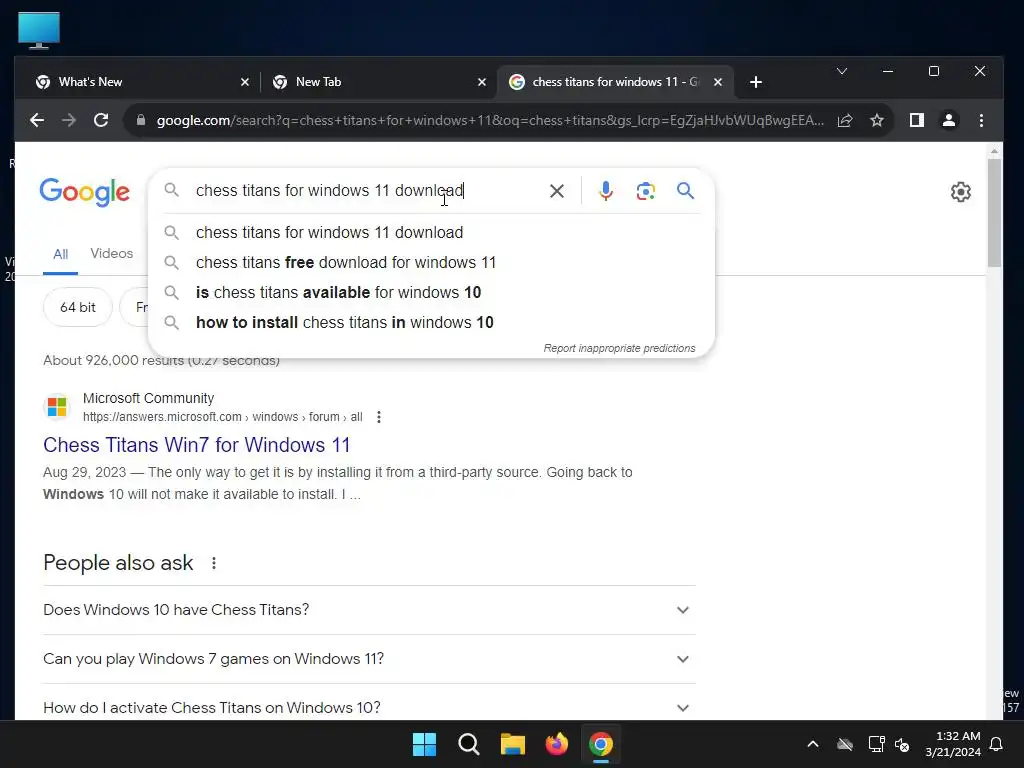Open Windows taskbar search

[x=468, y=744]
